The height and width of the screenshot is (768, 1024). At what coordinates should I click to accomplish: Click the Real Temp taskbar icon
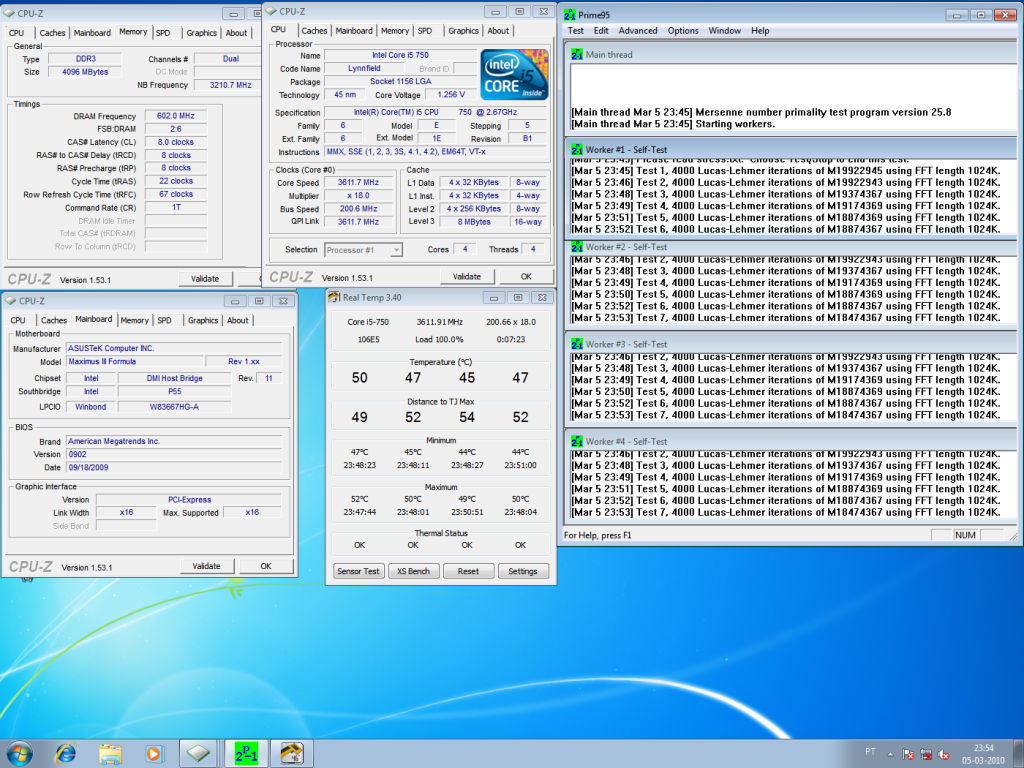tap(291, 752)
